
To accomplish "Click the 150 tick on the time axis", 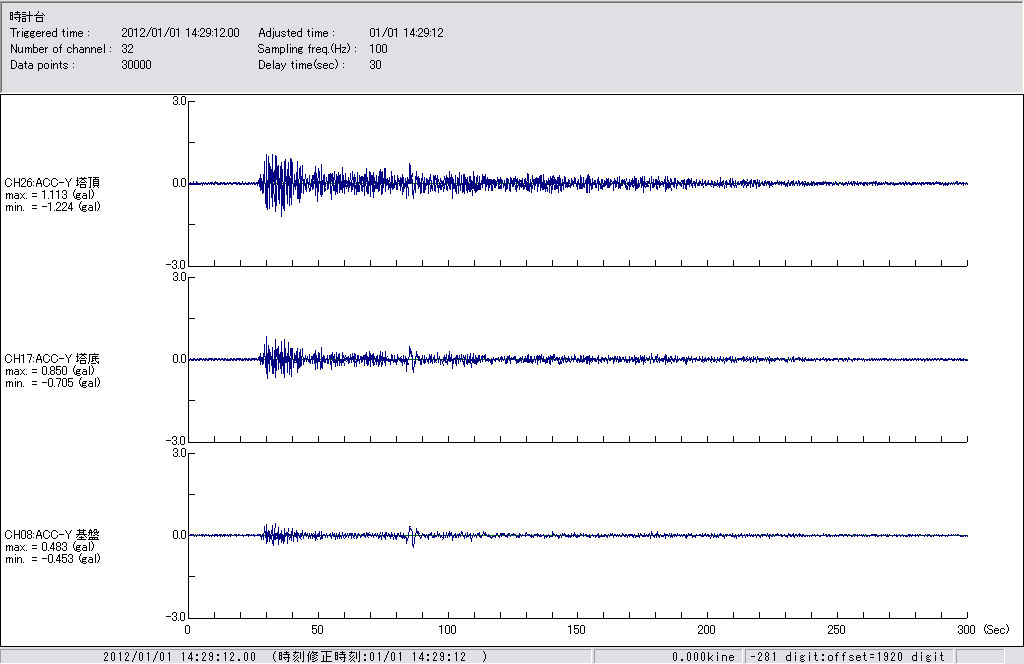I will 577,630.
